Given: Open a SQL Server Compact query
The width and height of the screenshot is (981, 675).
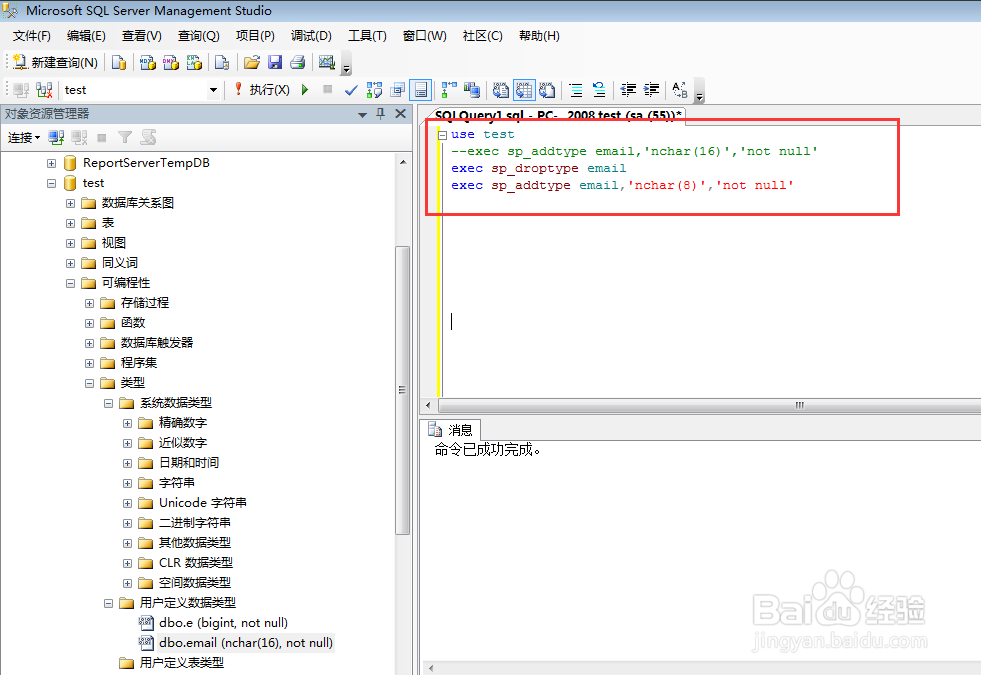Looking at the screenshot, I should click(x=221, y=62).
